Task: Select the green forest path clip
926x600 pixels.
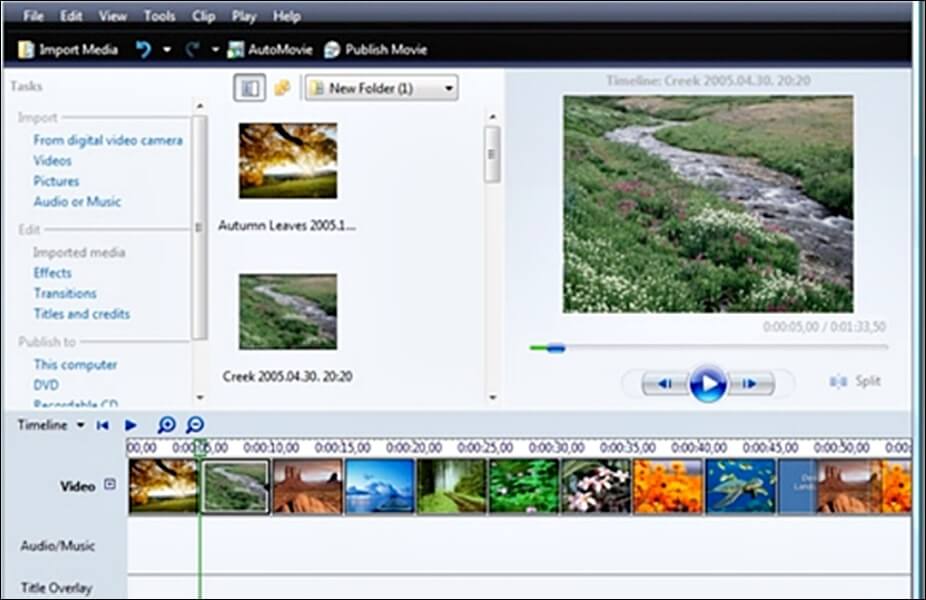Action: [452, 486]
